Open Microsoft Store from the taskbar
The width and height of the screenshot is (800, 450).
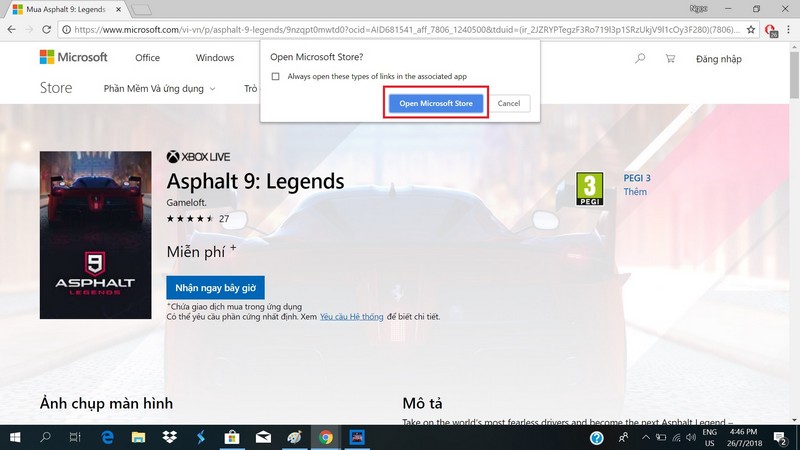pyautogui.click(x=232, y=437)
